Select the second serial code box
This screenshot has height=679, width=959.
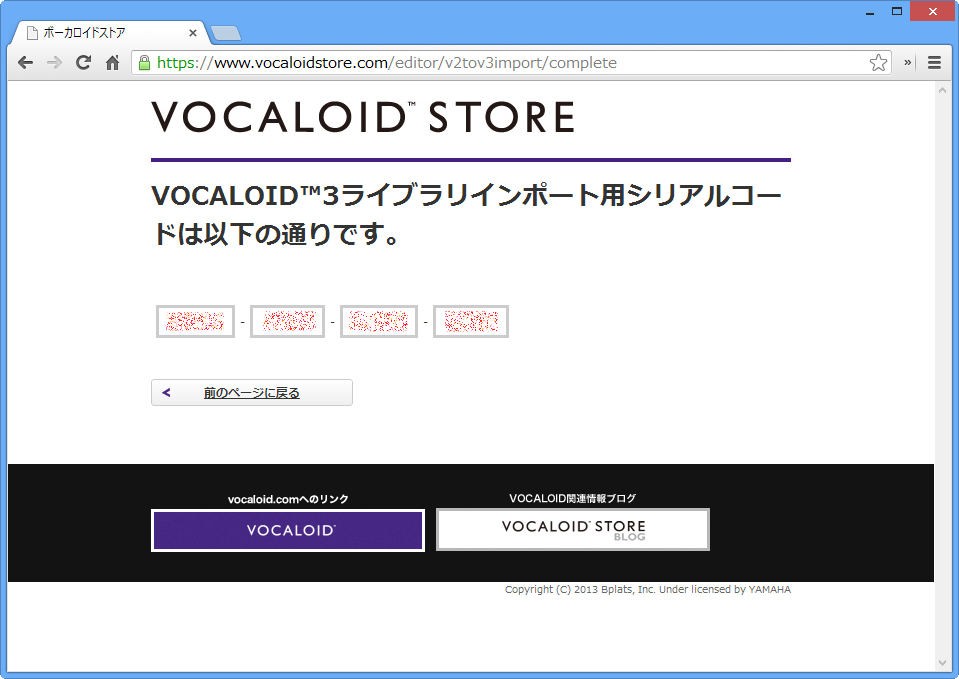(x=287, y=321)
